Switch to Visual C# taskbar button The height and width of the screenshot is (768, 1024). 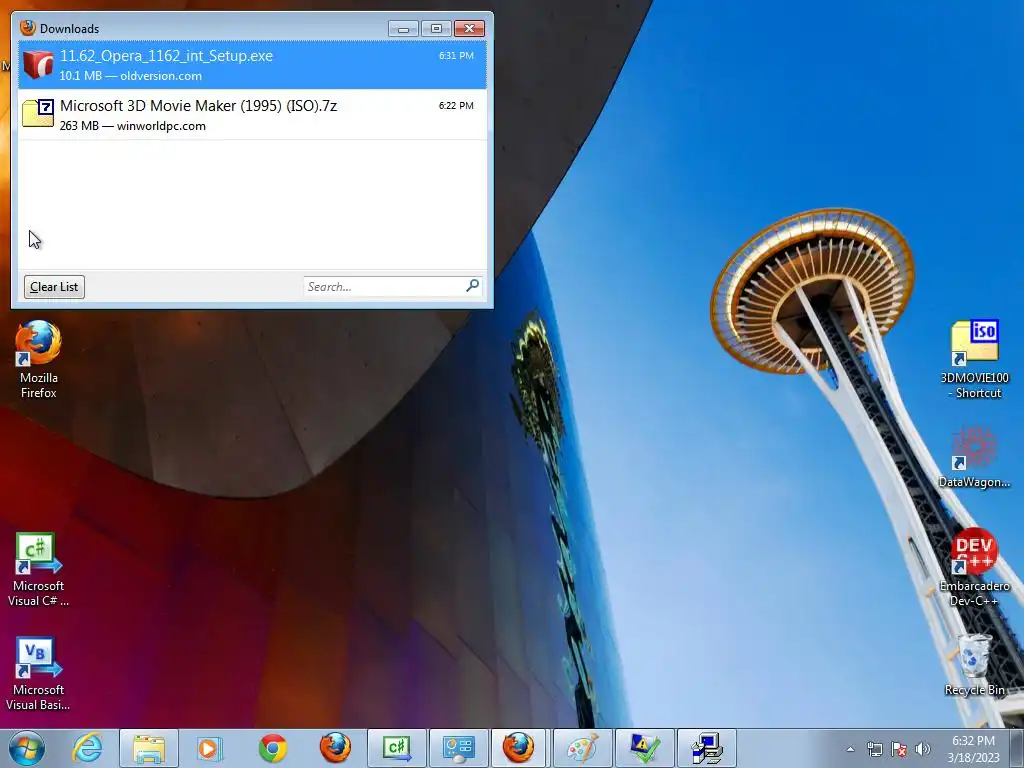397,748
